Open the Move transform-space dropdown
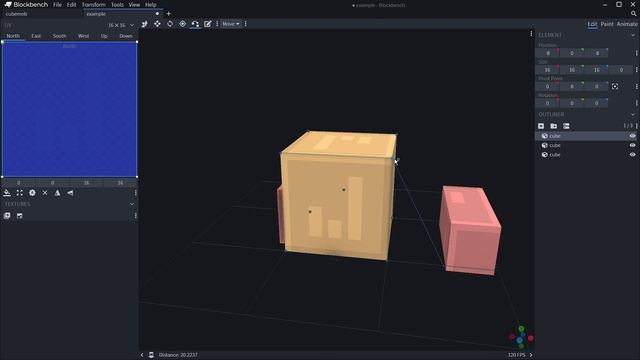 (x=231, y=24)
